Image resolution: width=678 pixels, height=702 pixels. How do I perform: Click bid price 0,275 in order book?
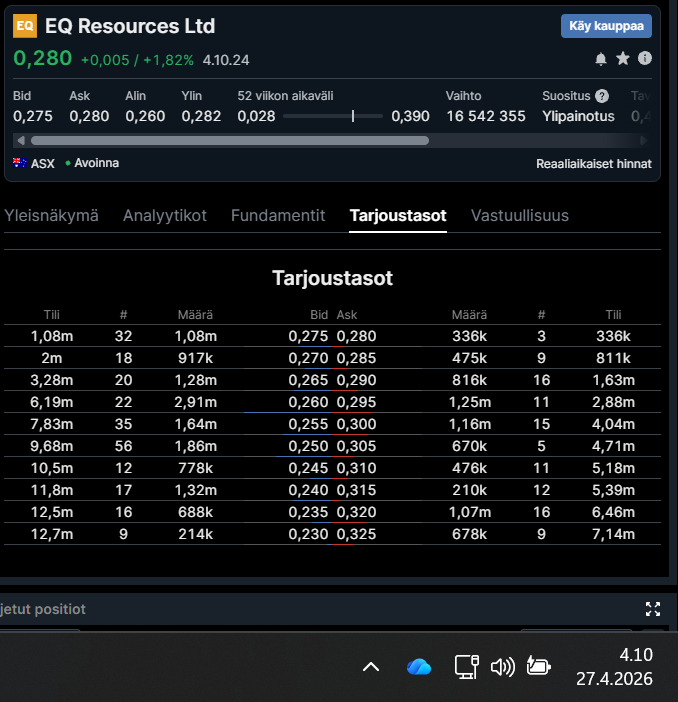(x=308, y=336)
